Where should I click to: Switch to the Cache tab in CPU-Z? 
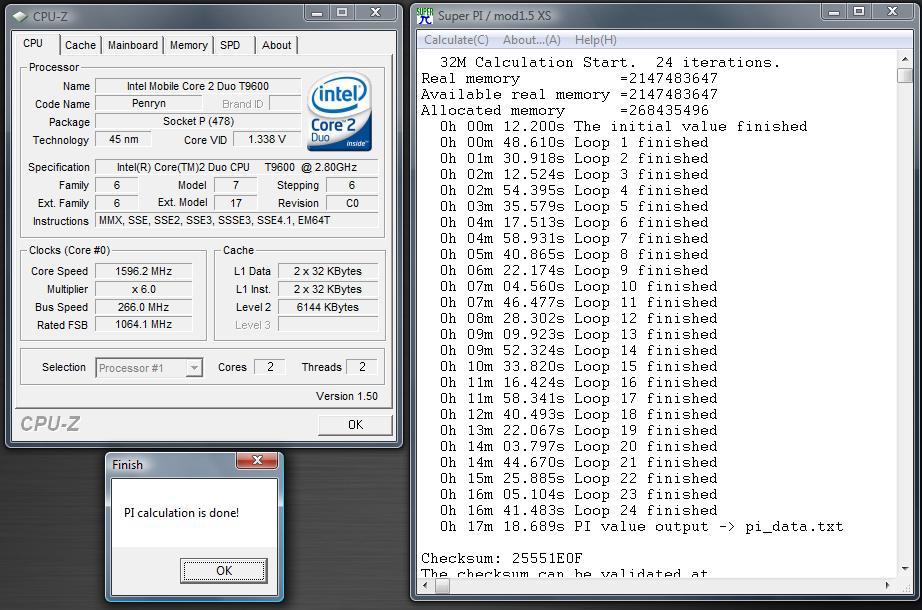pos(80,45)
